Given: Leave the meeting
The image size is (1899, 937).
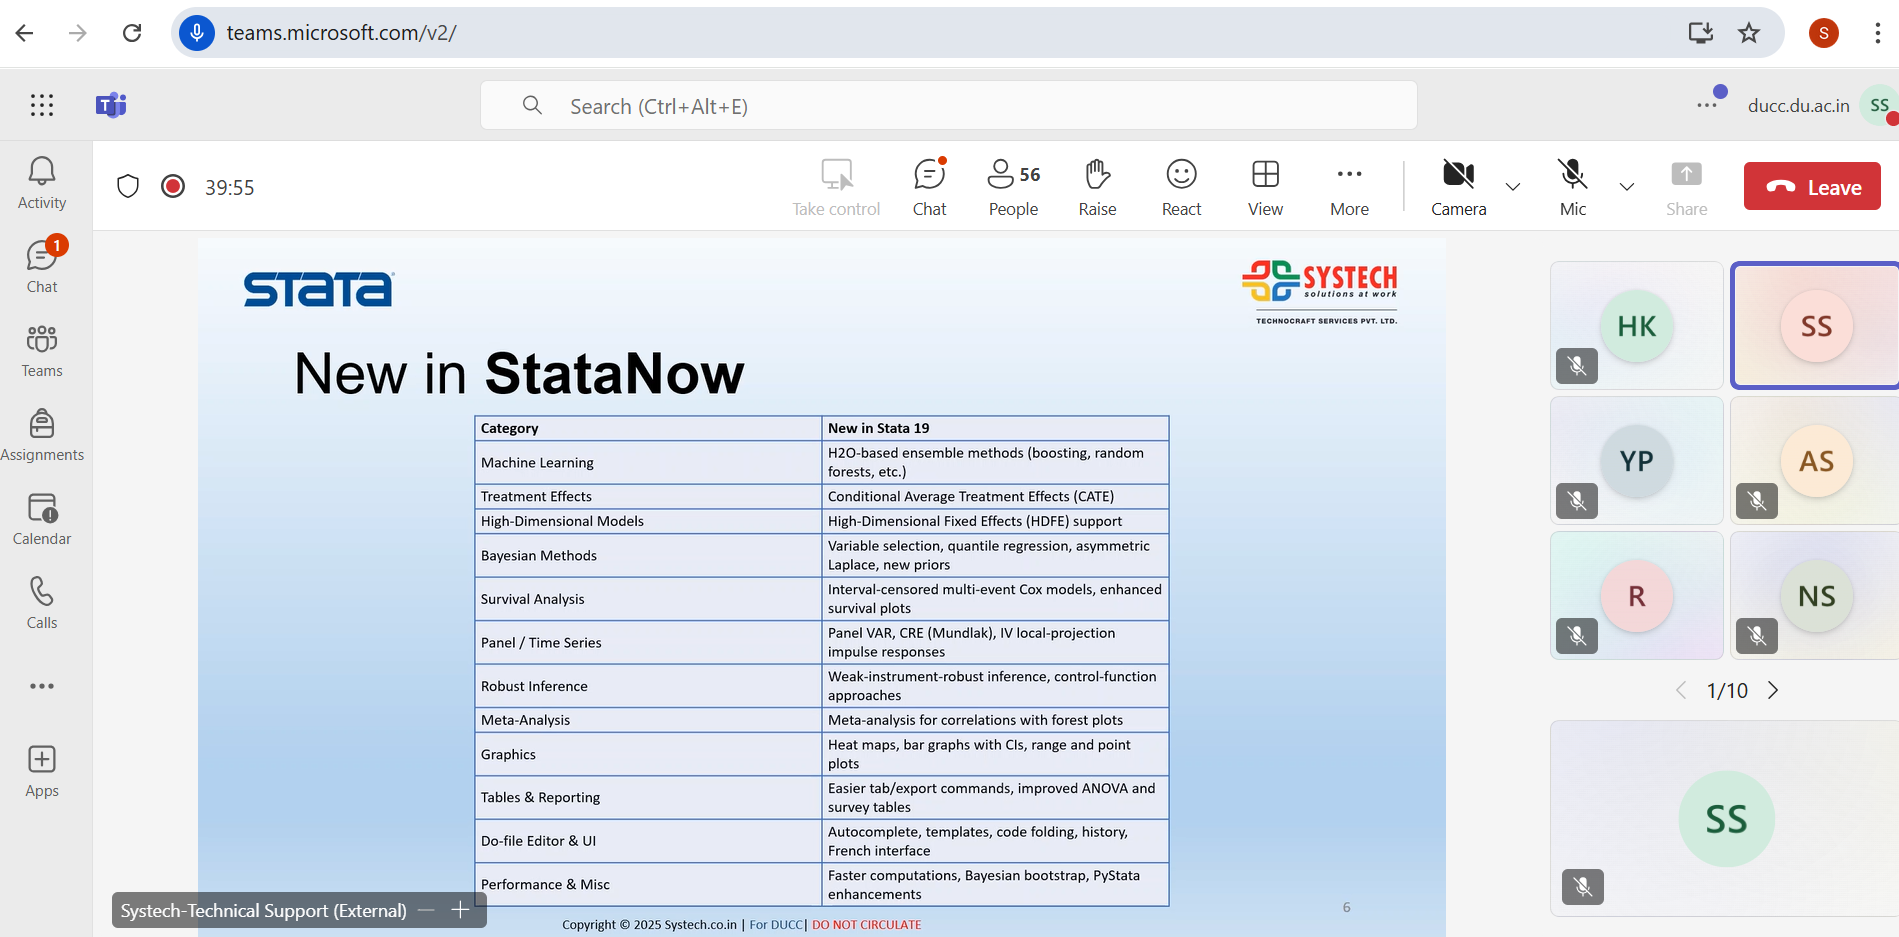Looking at the screenshot, I should pyautogui.click(x=1812, y=187).
